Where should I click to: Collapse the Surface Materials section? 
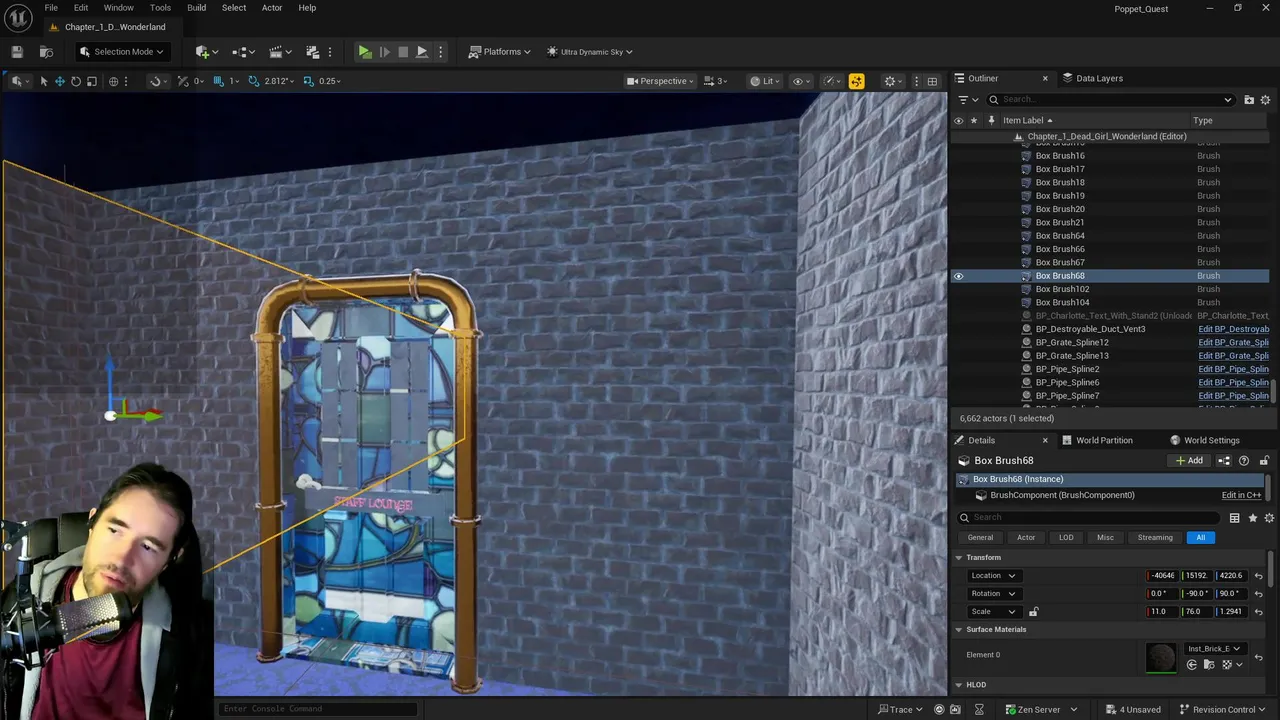(959, 629)
